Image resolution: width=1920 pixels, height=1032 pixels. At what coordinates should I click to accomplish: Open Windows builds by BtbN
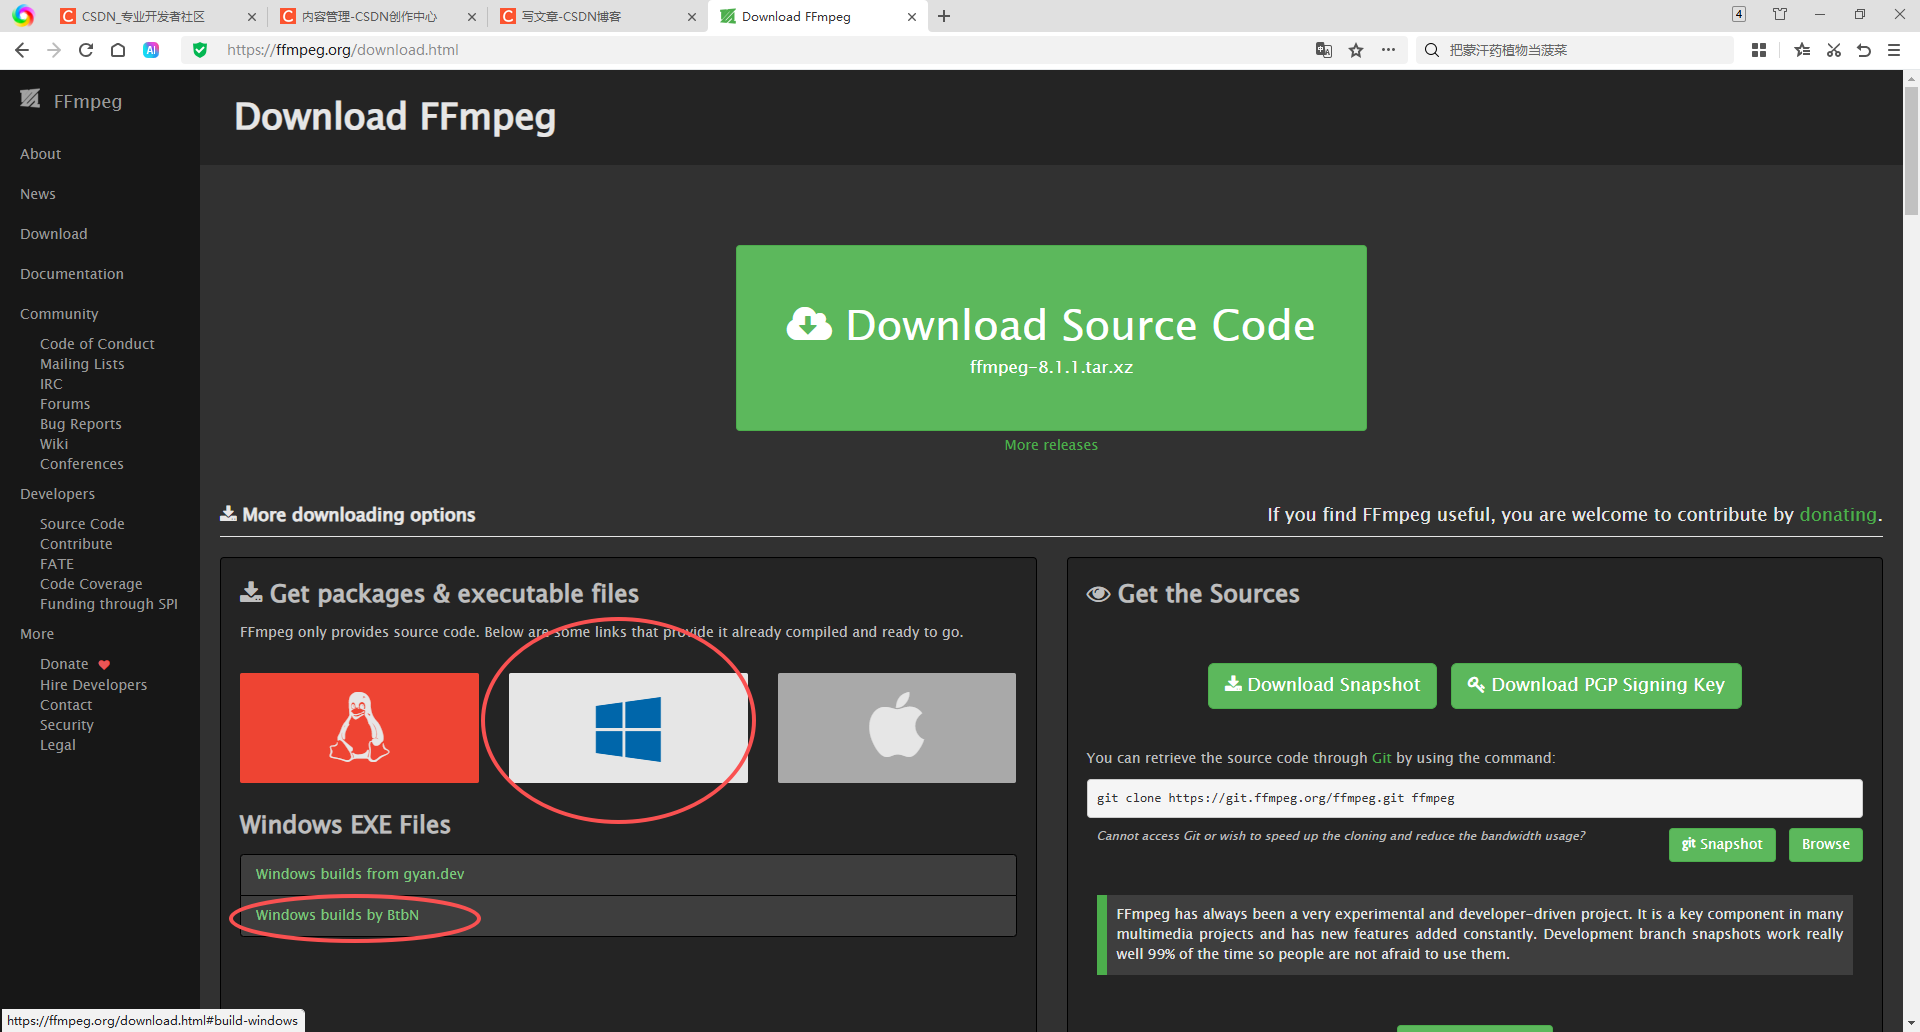click(337, 915)
